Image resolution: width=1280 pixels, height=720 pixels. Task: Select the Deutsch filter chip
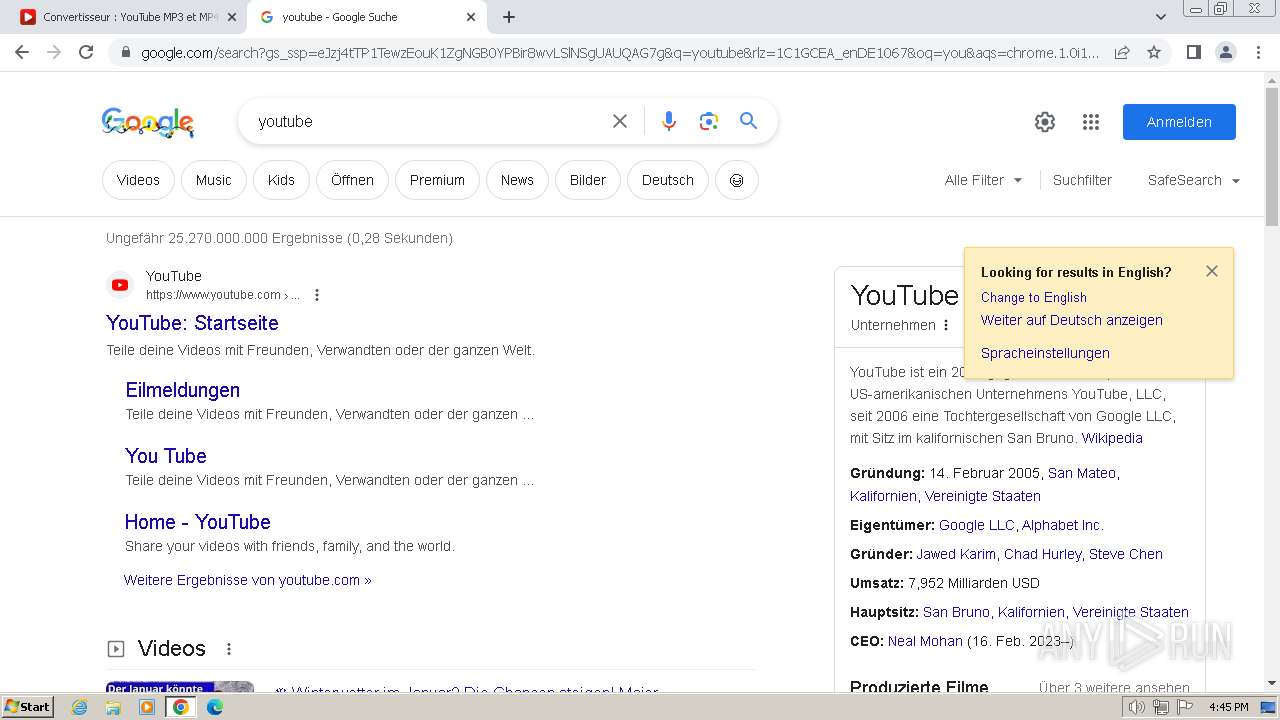coord(668,180)
